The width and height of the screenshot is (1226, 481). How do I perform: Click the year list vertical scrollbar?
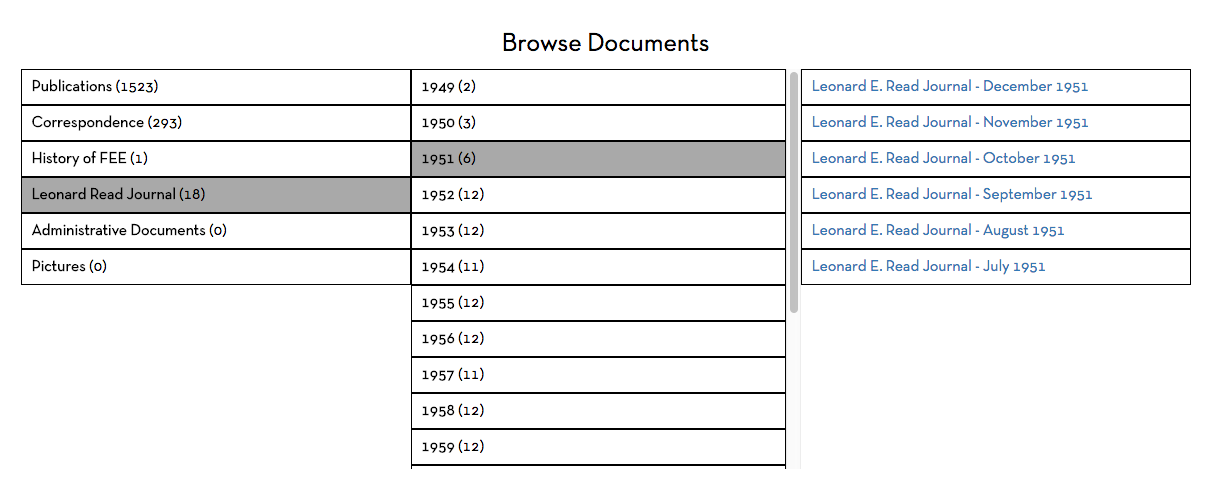[x=794, y=190]
